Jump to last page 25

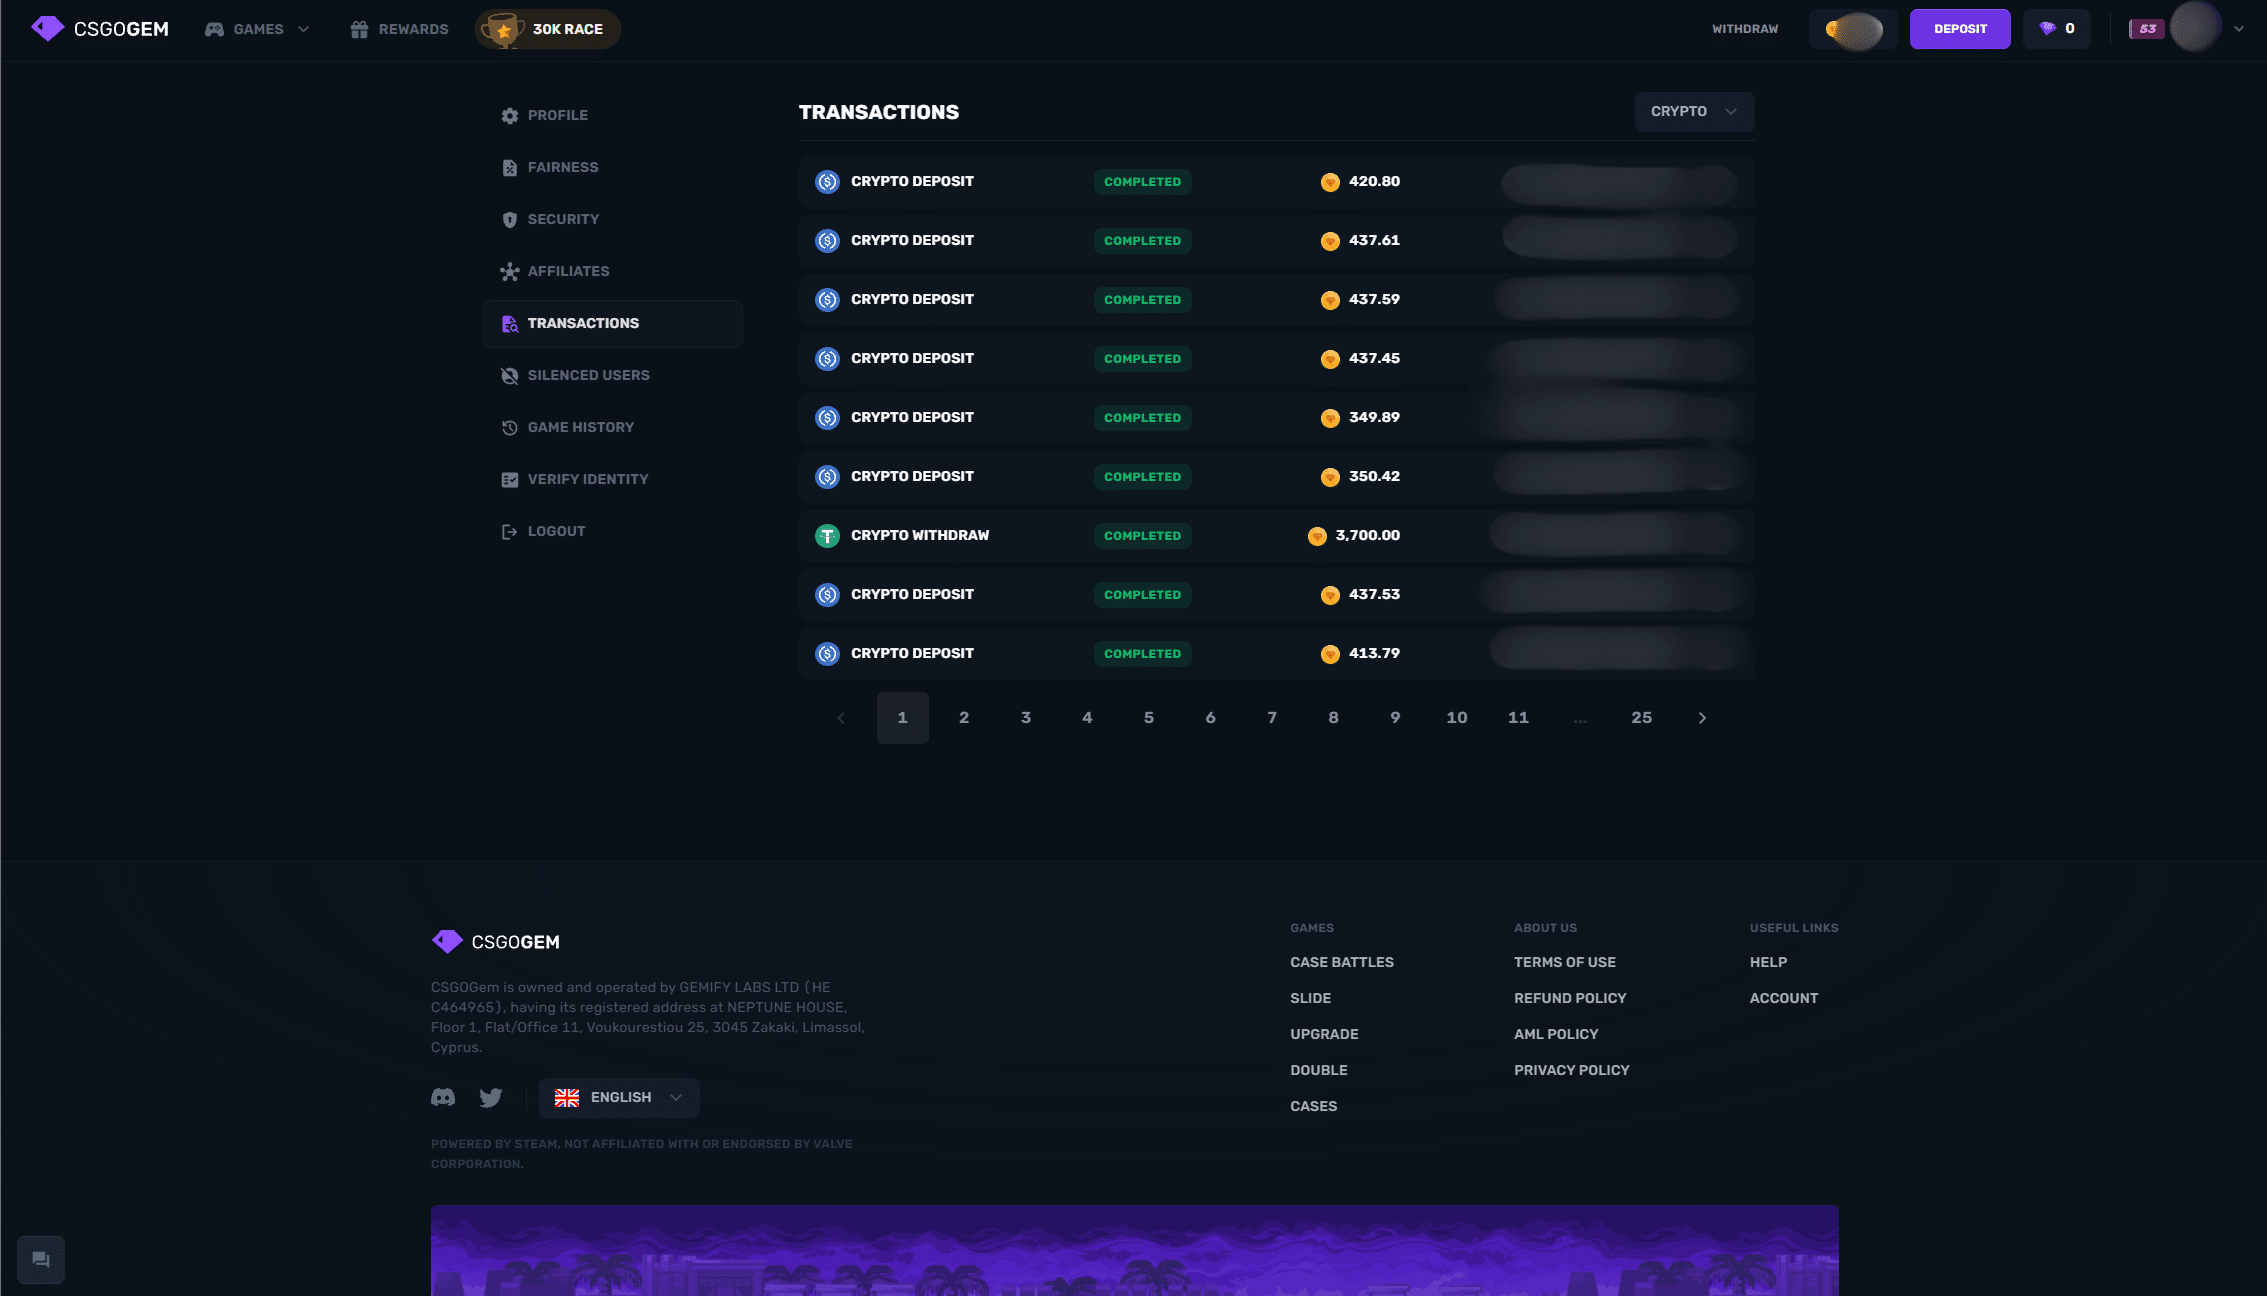point(1641,718)
